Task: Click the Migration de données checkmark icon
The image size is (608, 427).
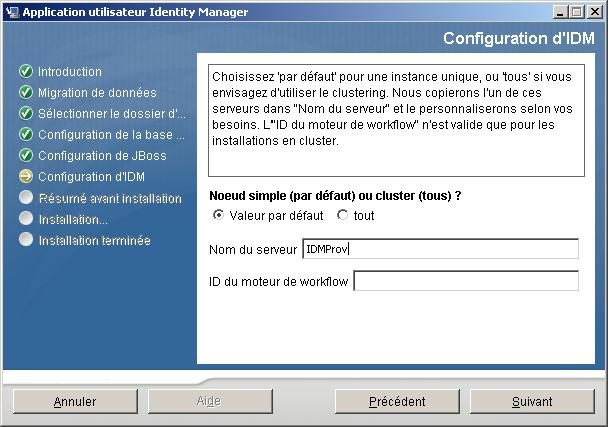Action: click(26, 92)
